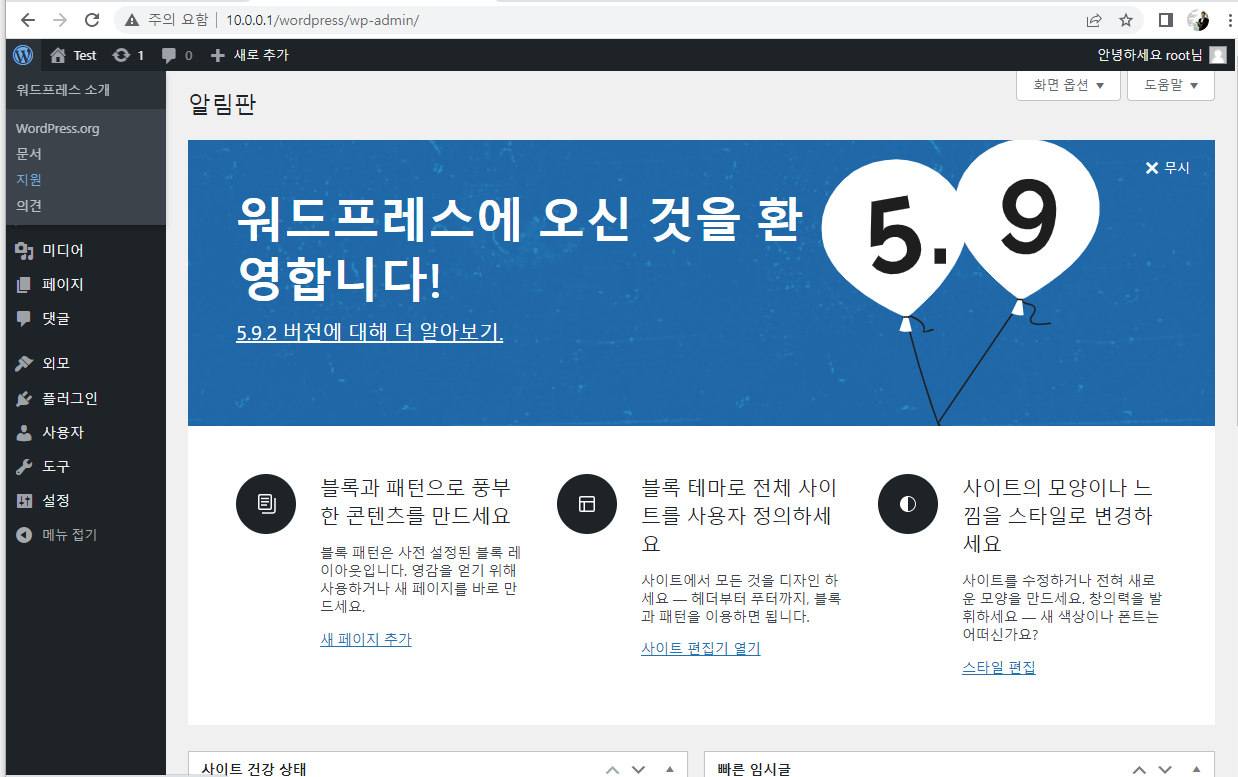Toggle the 사이트 건강 상태 panel collapse arrow
This screenshot has width=1238, height=777.
(x=670, y=769)
